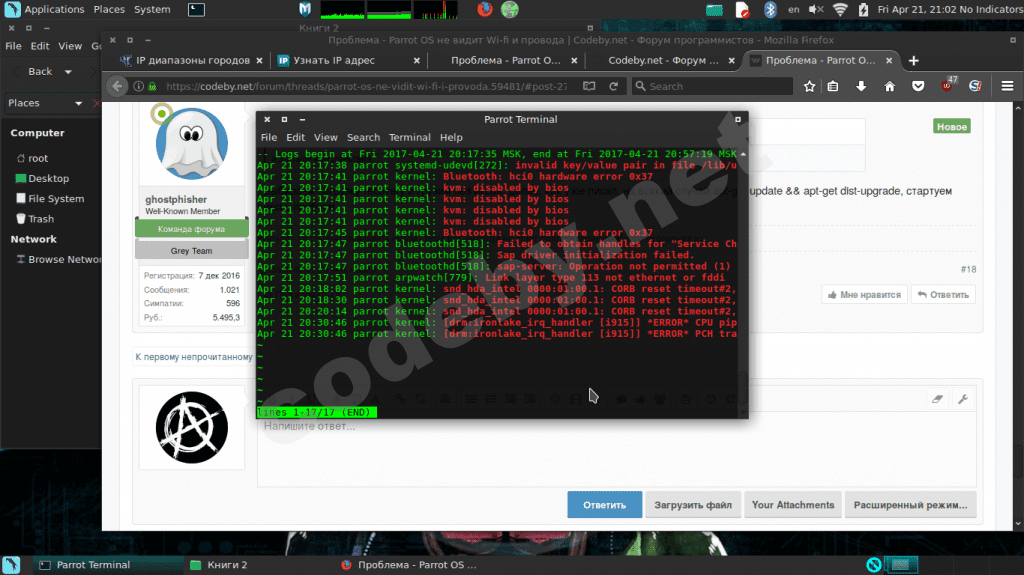Launch terminal from top panel icon

pyautogui.click(x=196, y=9)
